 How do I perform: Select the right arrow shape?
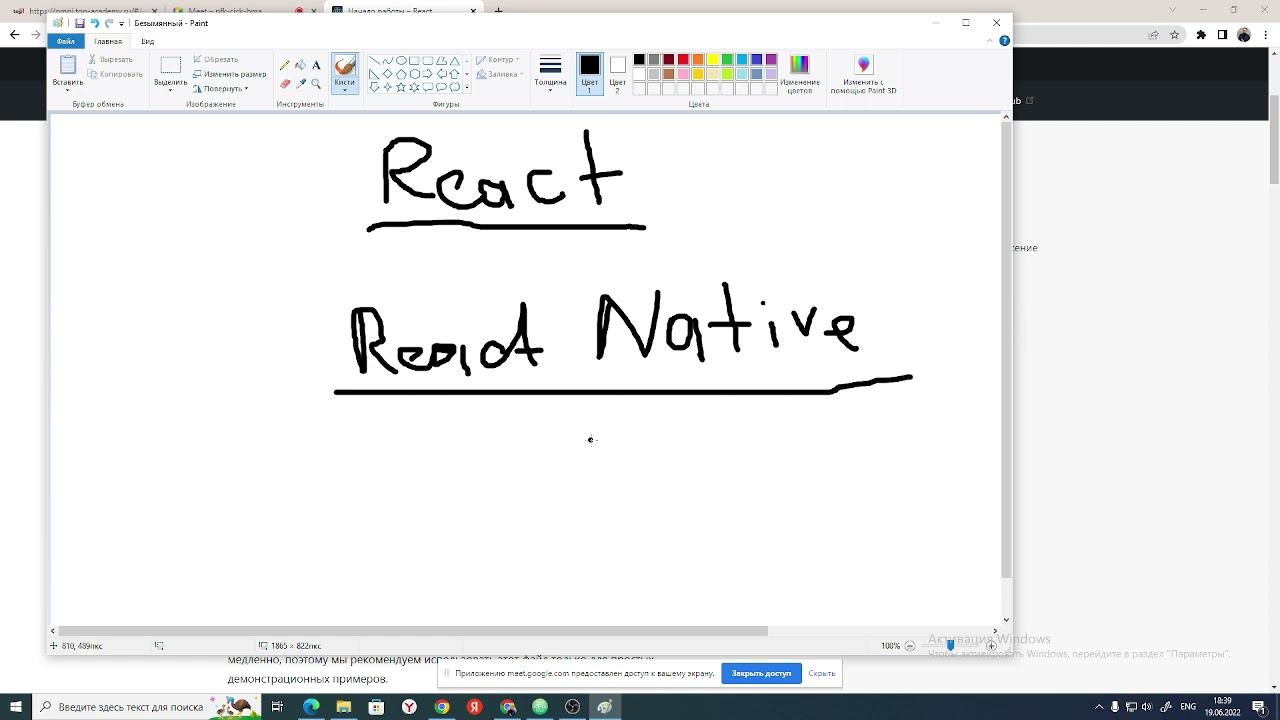point(428,74)
